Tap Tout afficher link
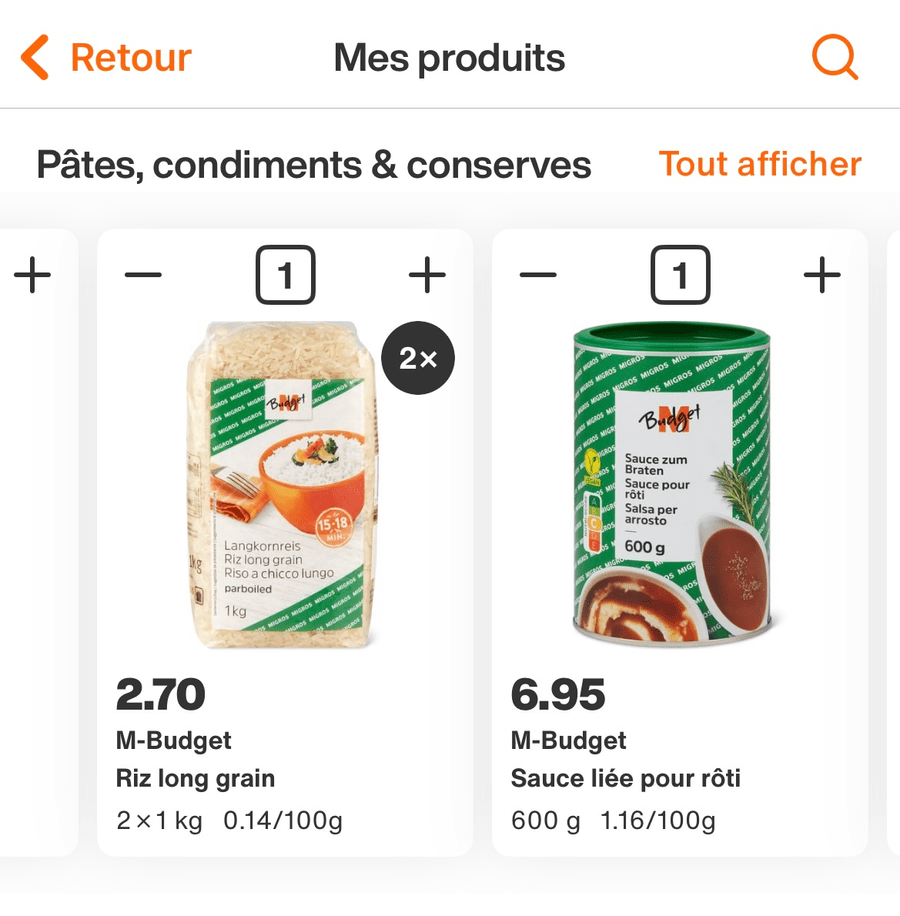This screenshot has height=916, width=900. [759, 164]
